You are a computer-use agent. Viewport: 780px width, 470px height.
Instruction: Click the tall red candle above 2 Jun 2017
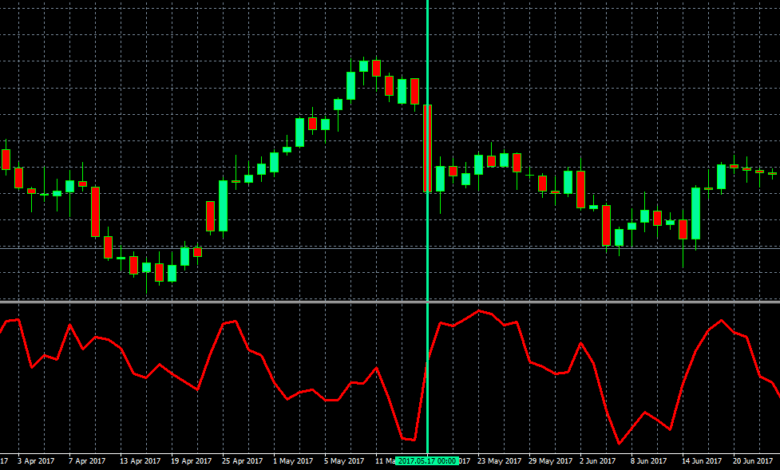606,225
